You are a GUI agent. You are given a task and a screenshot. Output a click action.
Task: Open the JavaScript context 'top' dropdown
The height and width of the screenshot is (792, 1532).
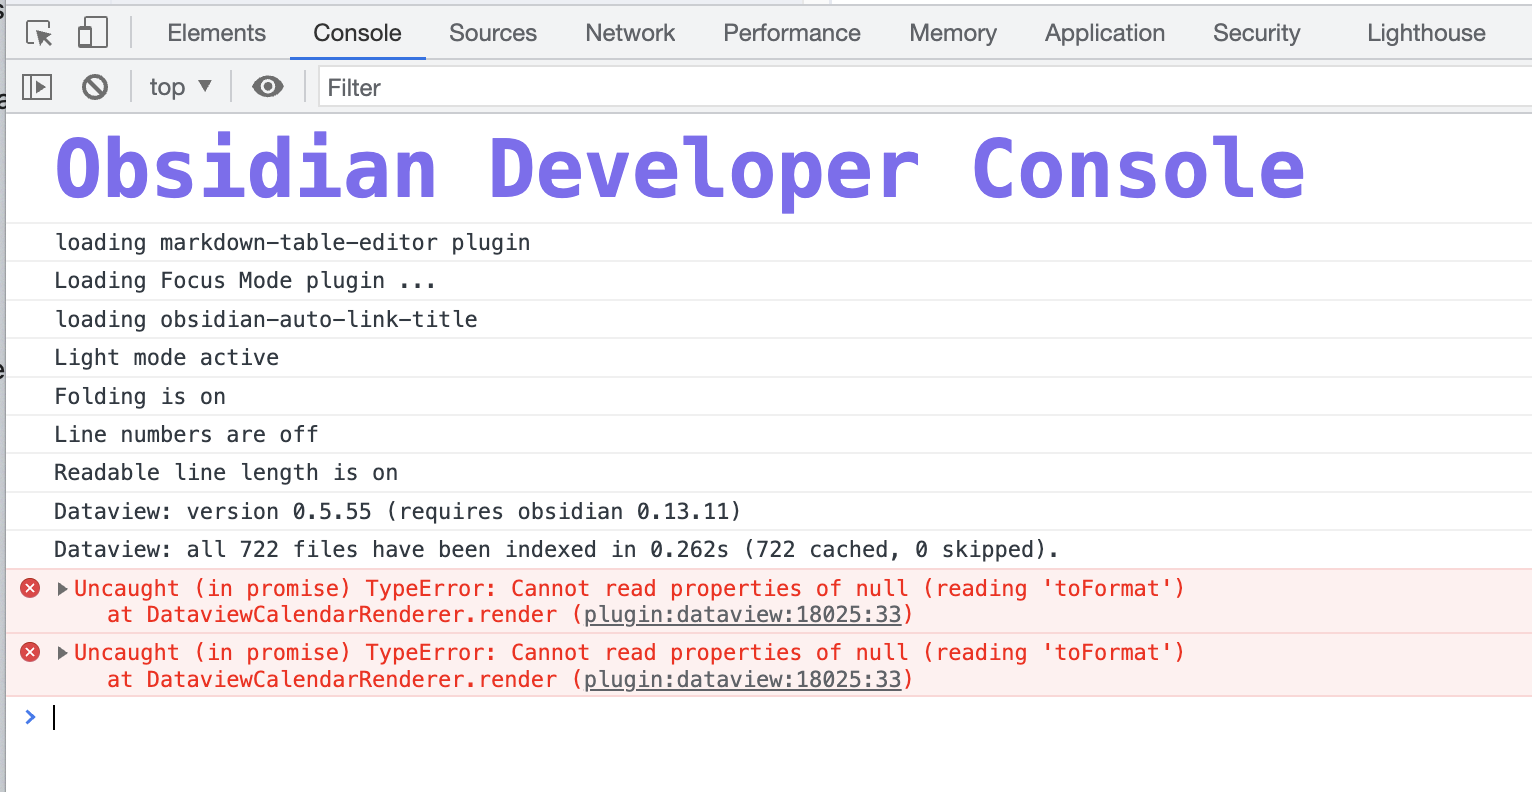179,87
